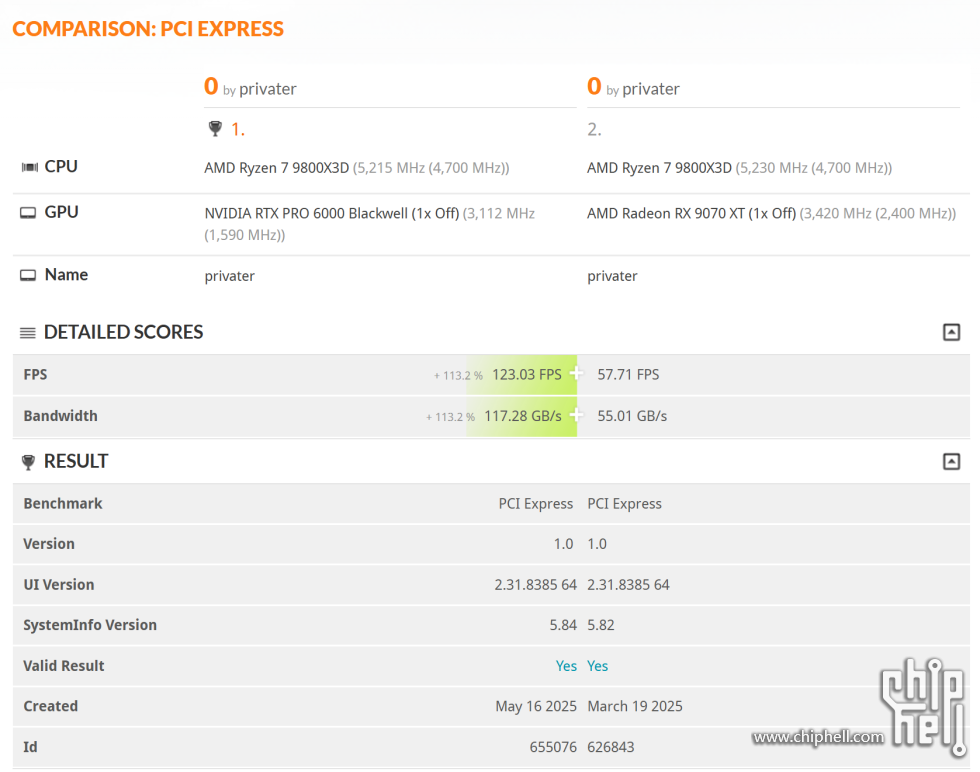Click the May 16 2025 created date

(x=536, y=706)
